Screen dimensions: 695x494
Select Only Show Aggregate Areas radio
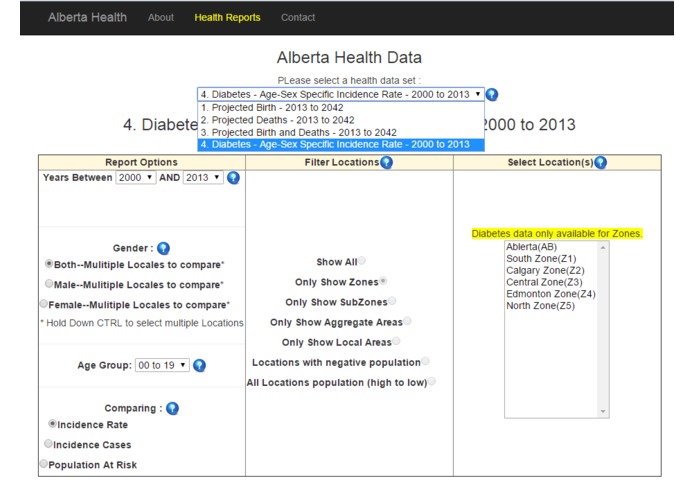click(407, 321)
